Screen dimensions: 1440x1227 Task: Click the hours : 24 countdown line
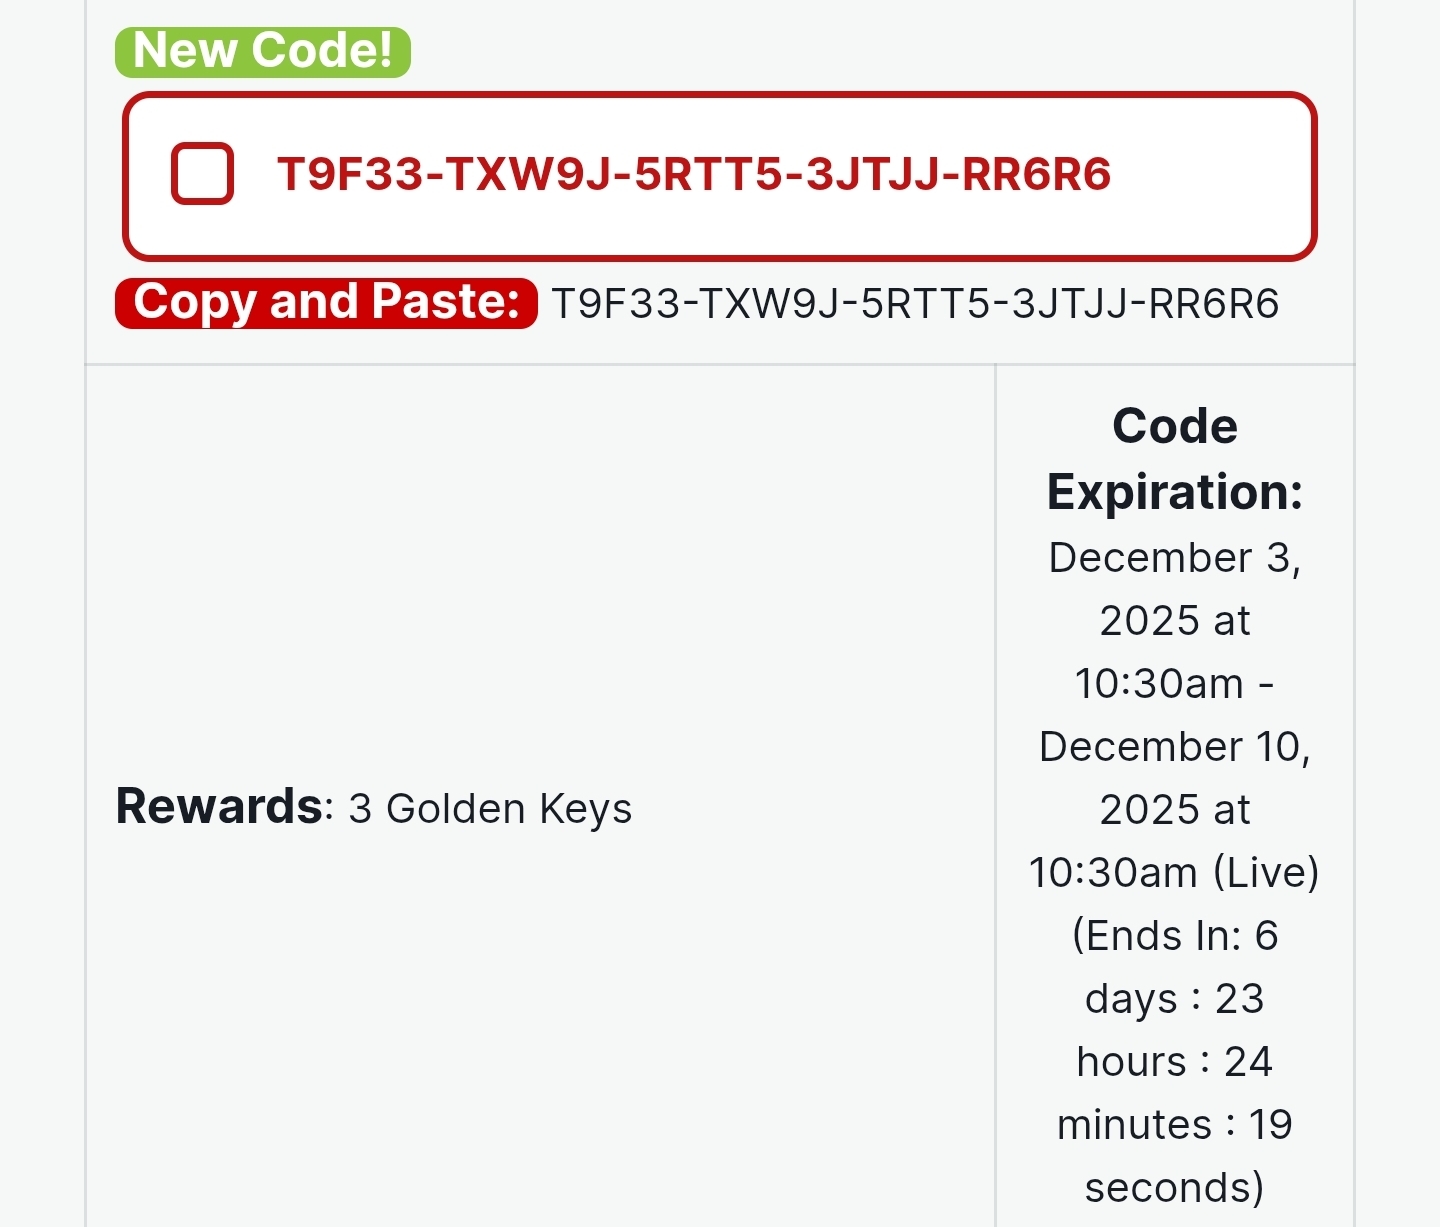pos(1174,1062)
